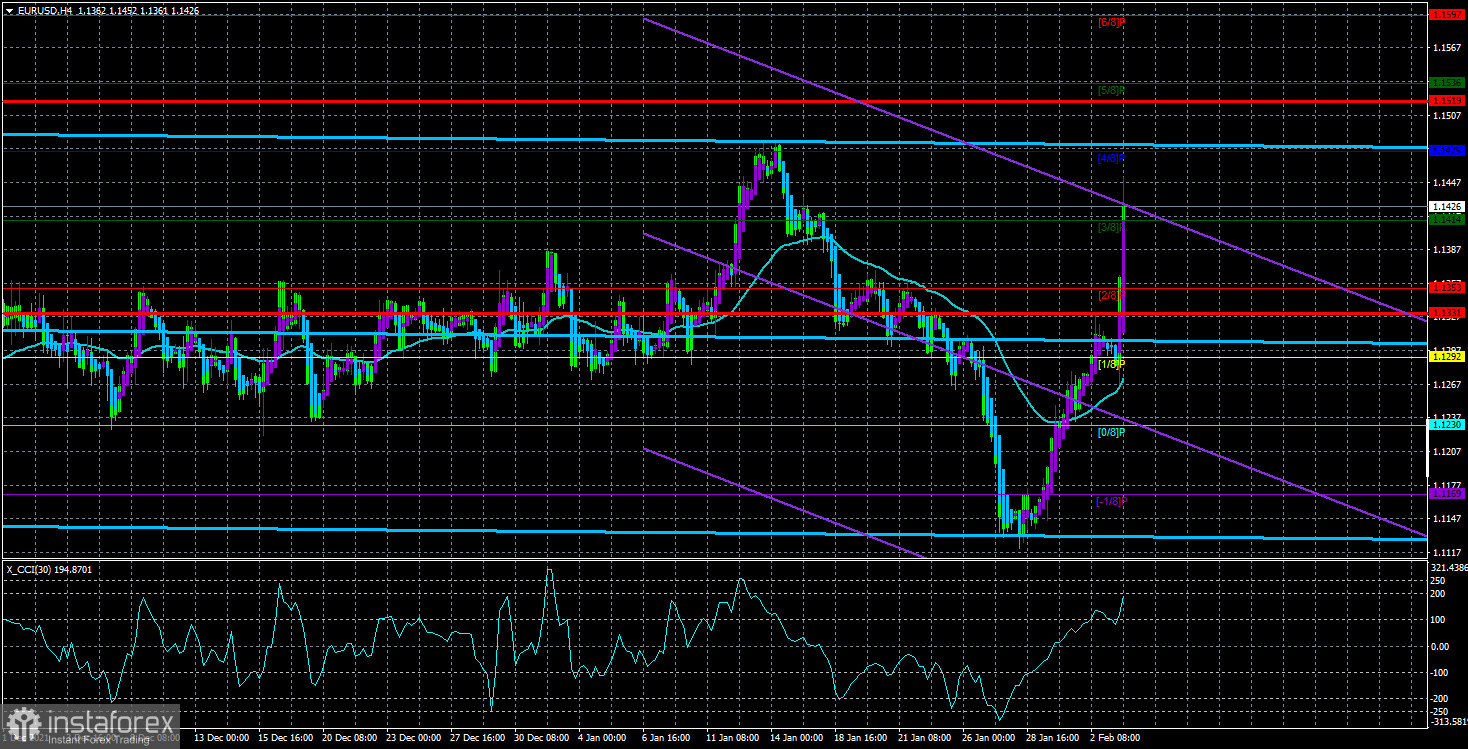Click the green 1.1414 price tag
1468x749 pixels.
tap(1447, 219)
